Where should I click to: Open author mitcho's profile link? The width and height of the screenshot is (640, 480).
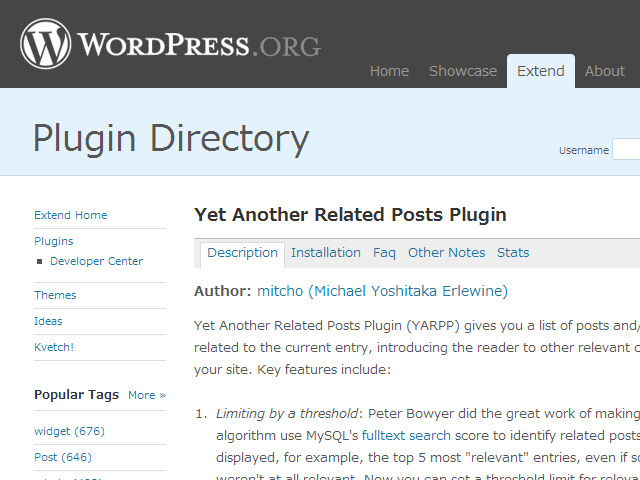(382, 291)
